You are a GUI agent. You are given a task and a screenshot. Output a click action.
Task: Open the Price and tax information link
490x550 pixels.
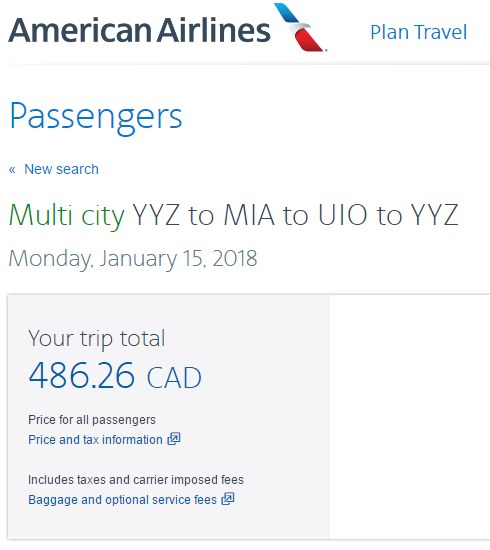coord(95,440)
